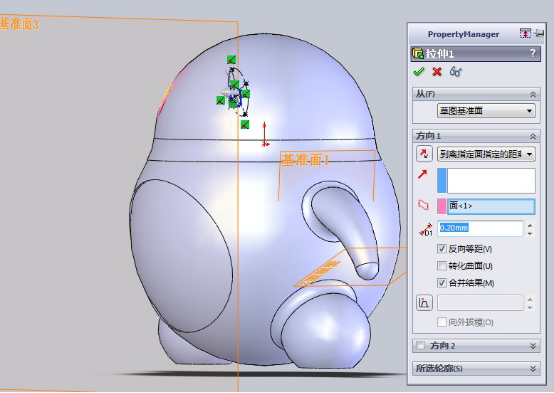Uncheck 反向等距(V) checkbox
This screenshot has height=393, width=554.
(x=442, y=249)
